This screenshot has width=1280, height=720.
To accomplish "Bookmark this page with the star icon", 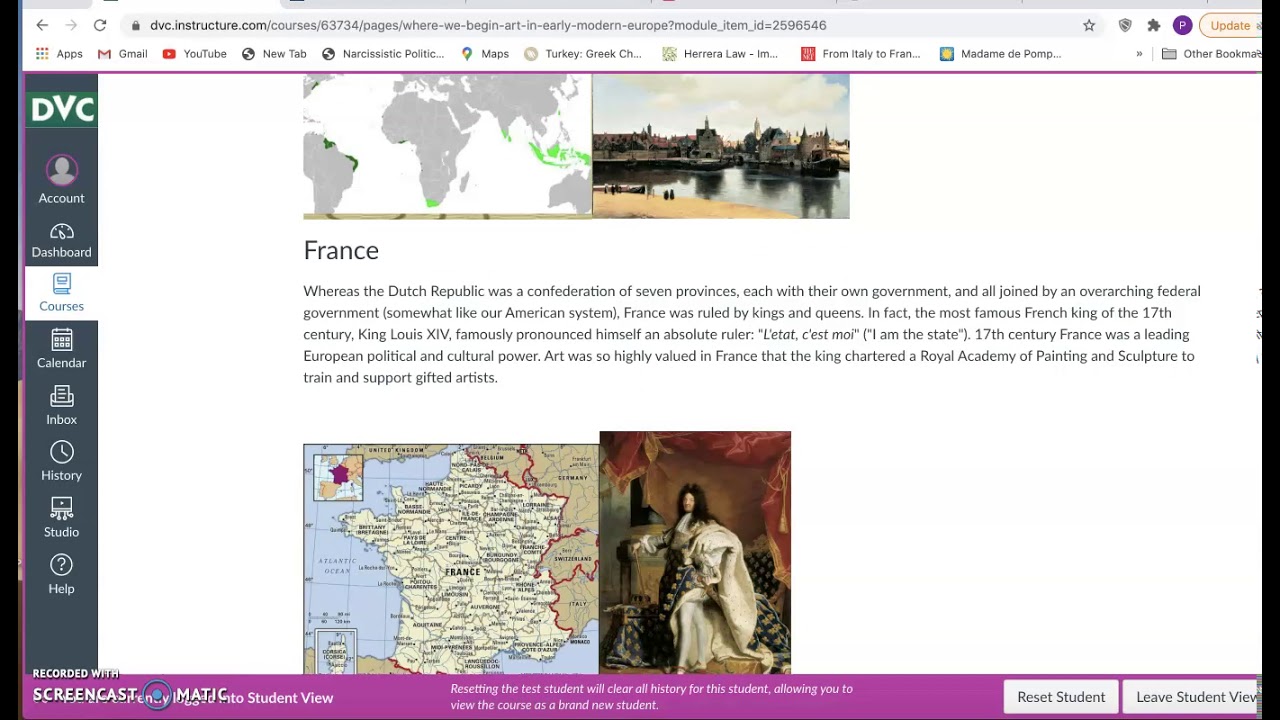I will (1089, 25).
